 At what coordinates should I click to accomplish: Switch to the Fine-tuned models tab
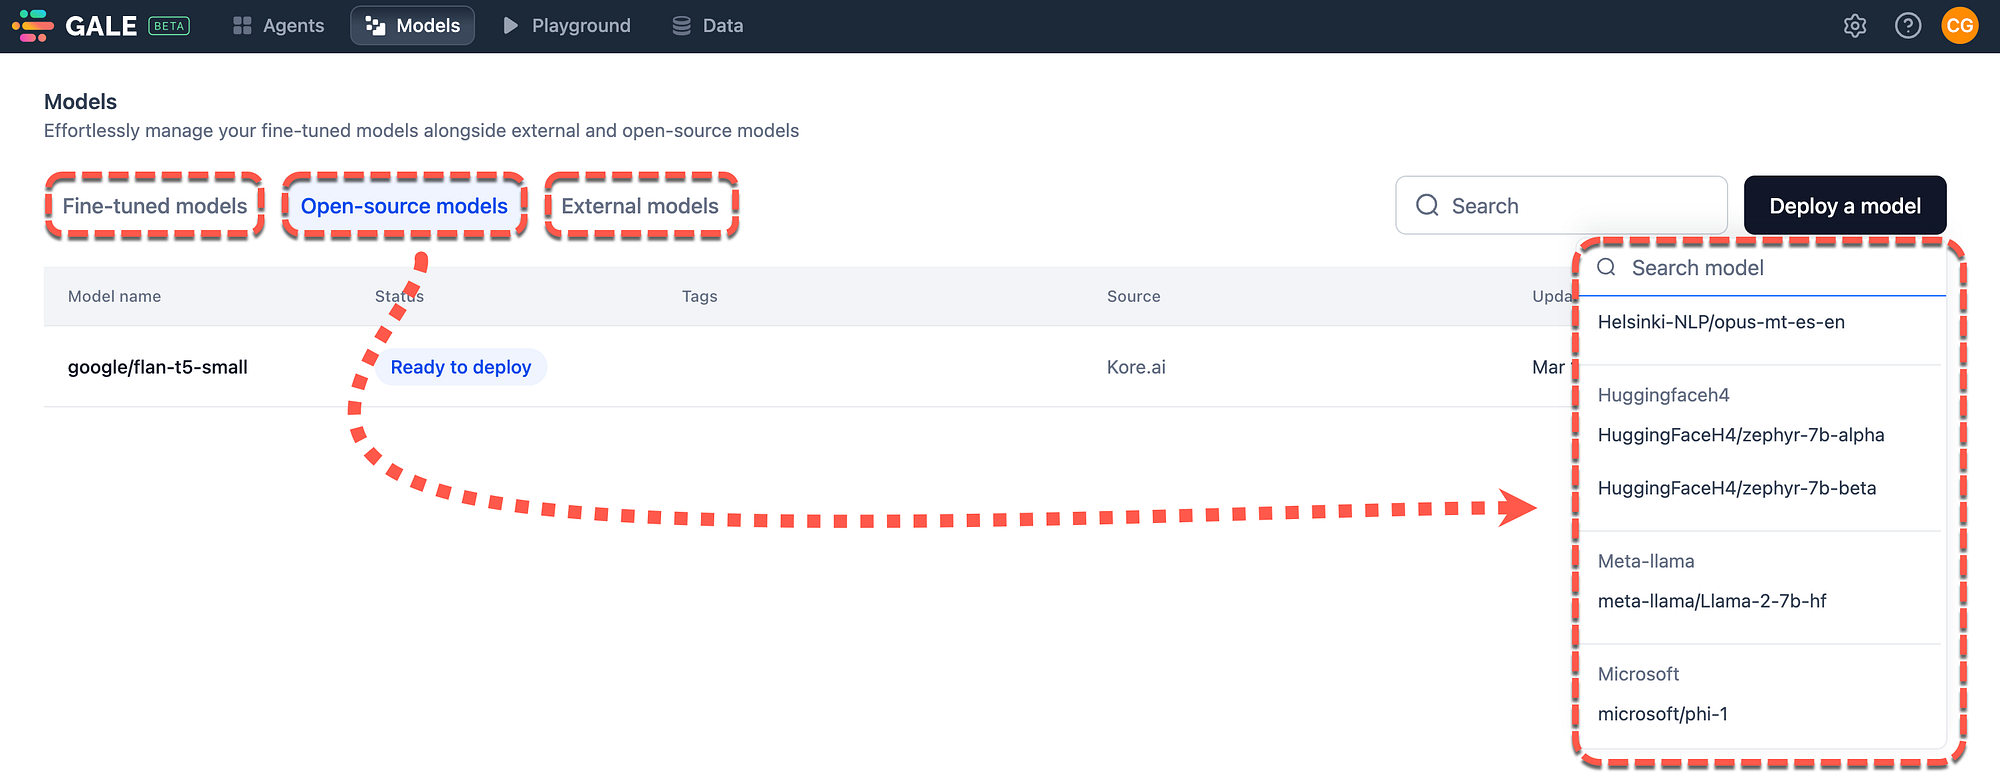155,206
